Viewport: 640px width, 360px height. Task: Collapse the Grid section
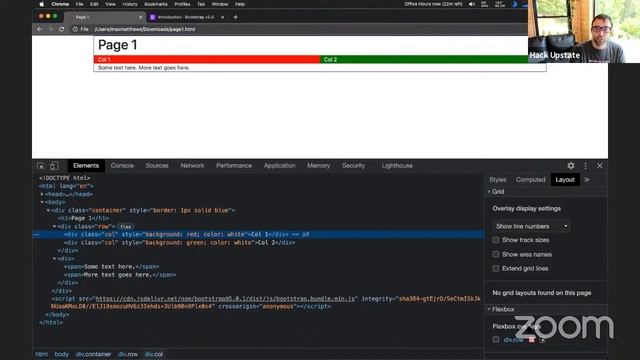[489, 192]
